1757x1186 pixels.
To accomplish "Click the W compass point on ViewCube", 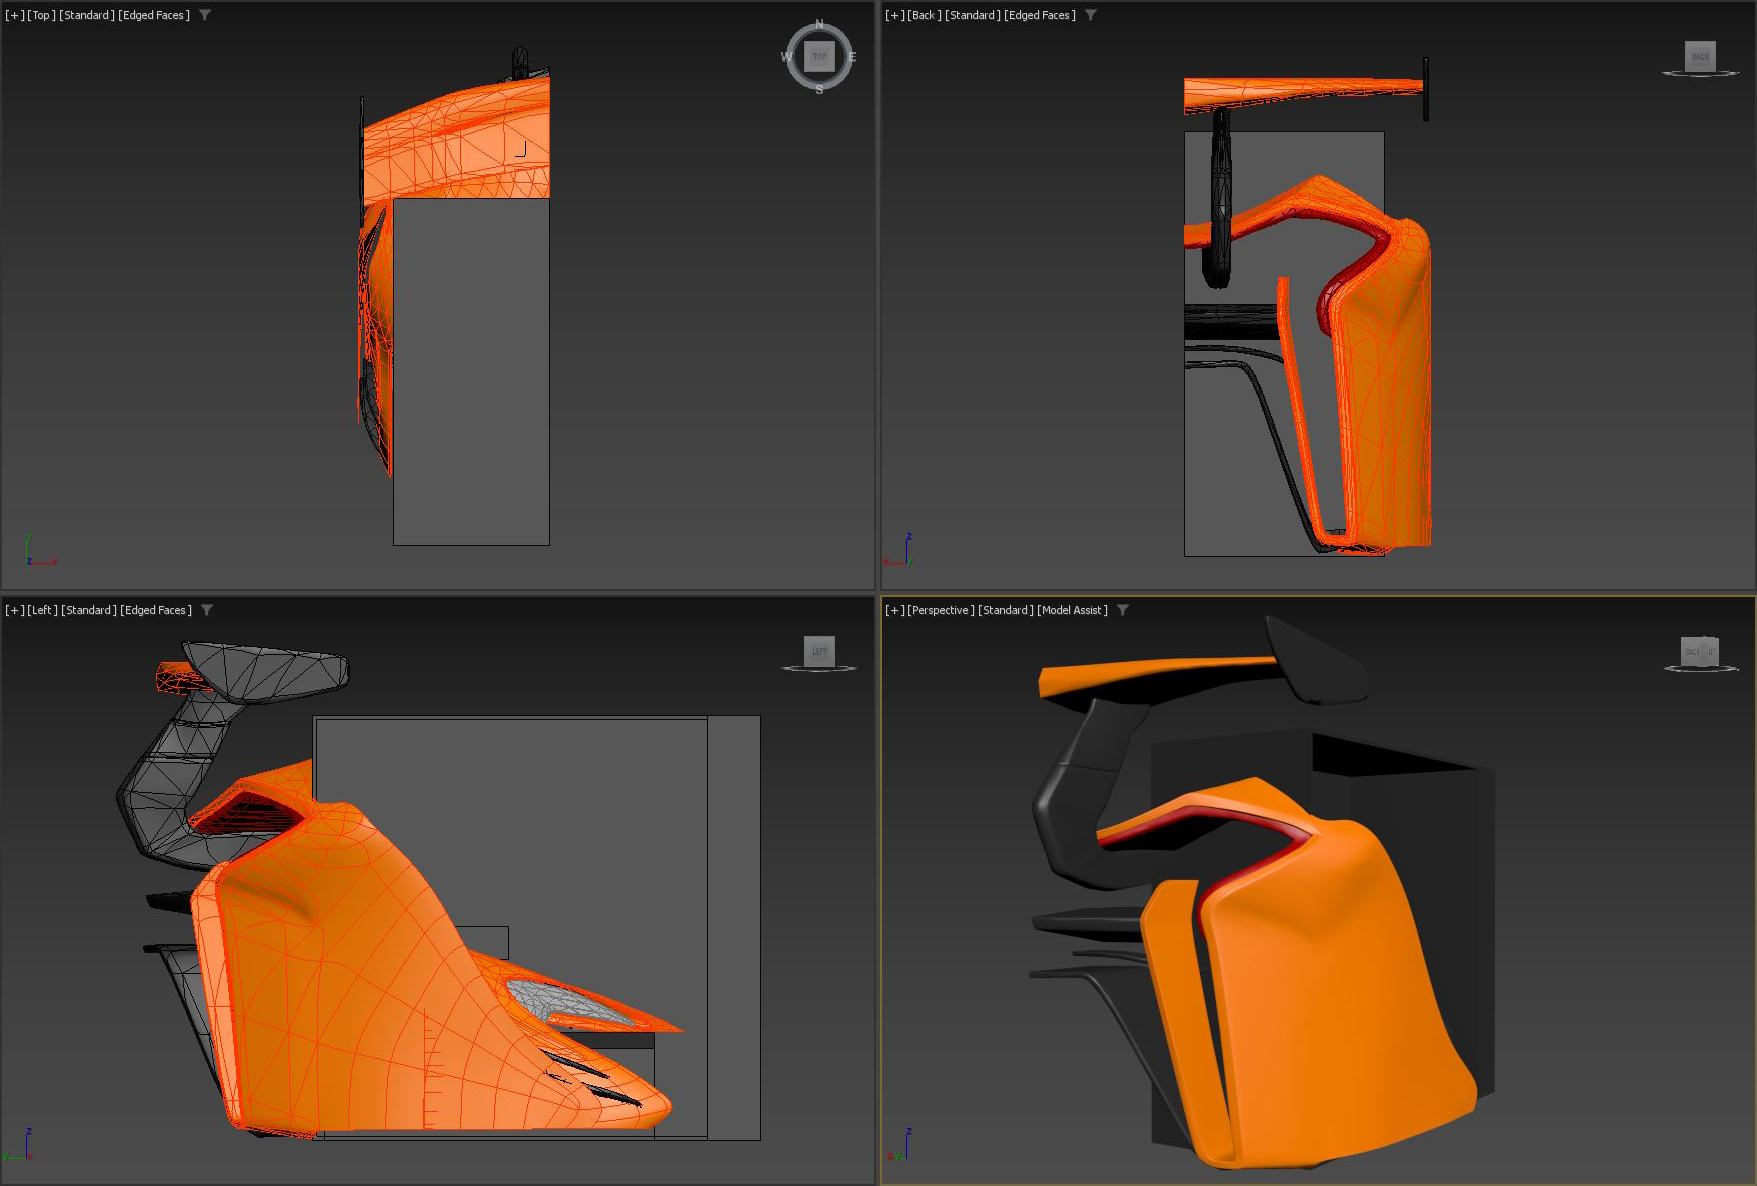I will (786, 57).
